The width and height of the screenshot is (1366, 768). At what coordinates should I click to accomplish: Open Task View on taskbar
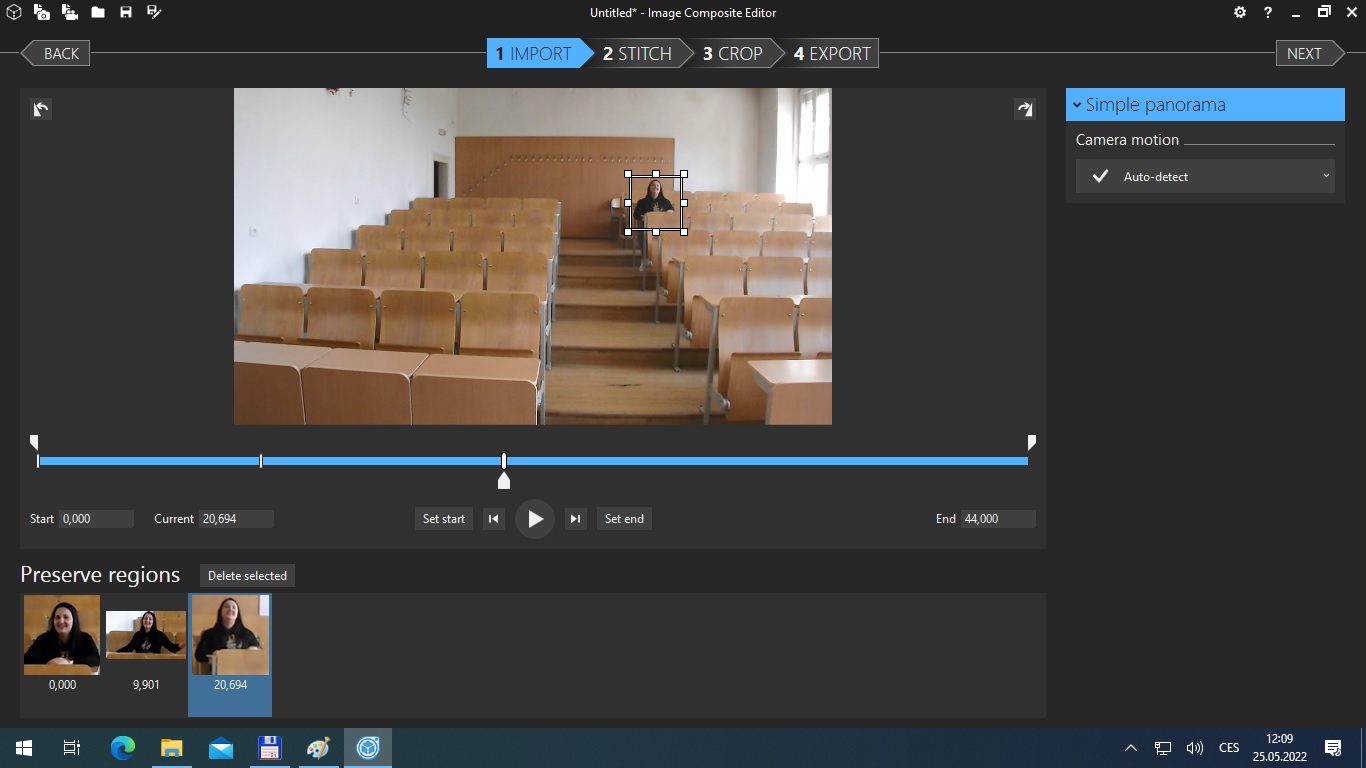tap(72, 748)
